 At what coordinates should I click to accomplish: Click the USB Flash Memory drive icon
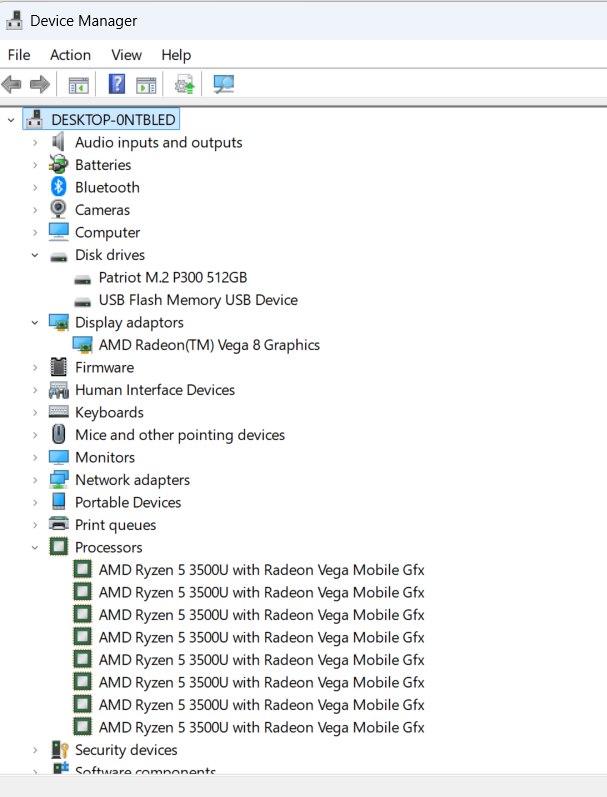coord(82,302)
